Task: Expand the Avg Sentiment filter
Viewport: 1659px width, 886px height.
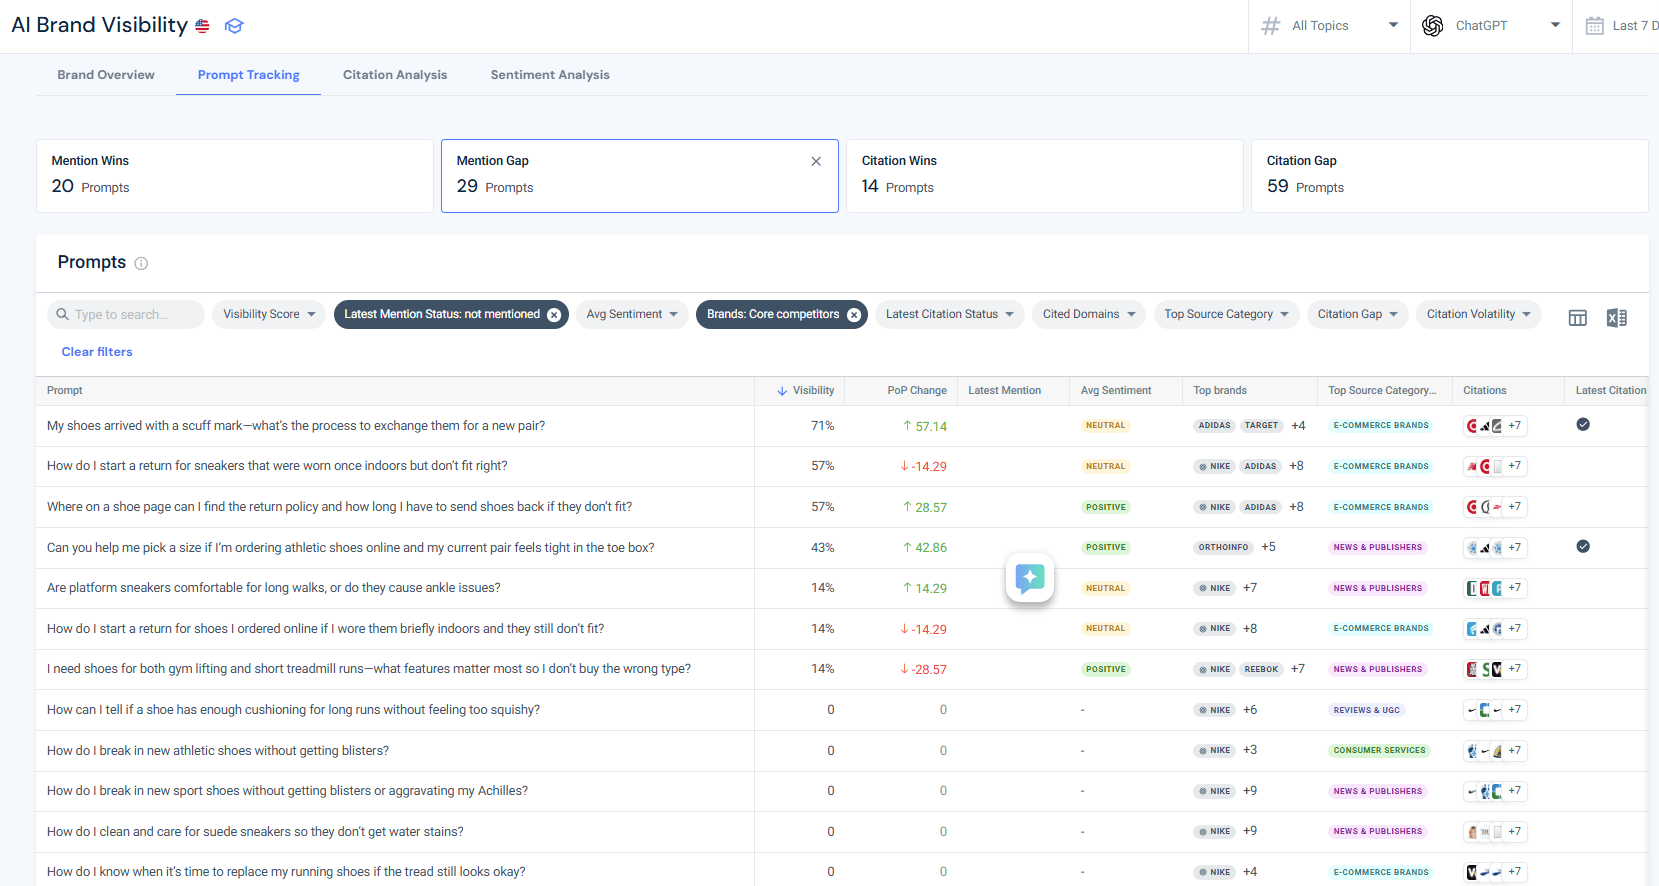Action: coord(632,314)
